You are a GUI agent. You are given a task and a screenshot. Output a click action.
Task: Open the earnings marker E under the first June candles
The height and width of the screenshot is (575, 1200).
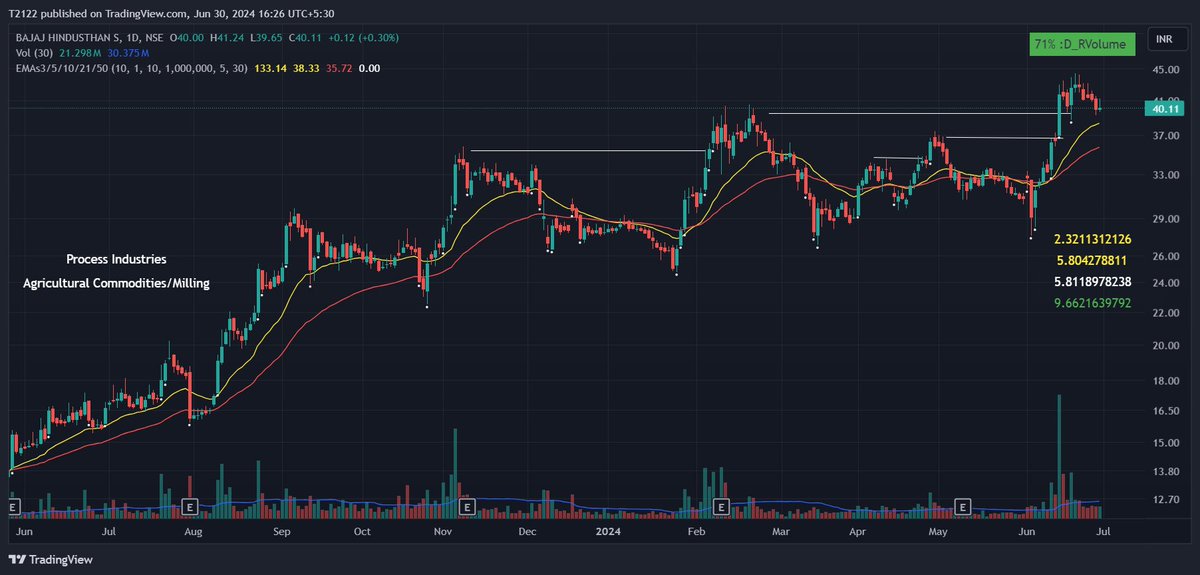13,508
